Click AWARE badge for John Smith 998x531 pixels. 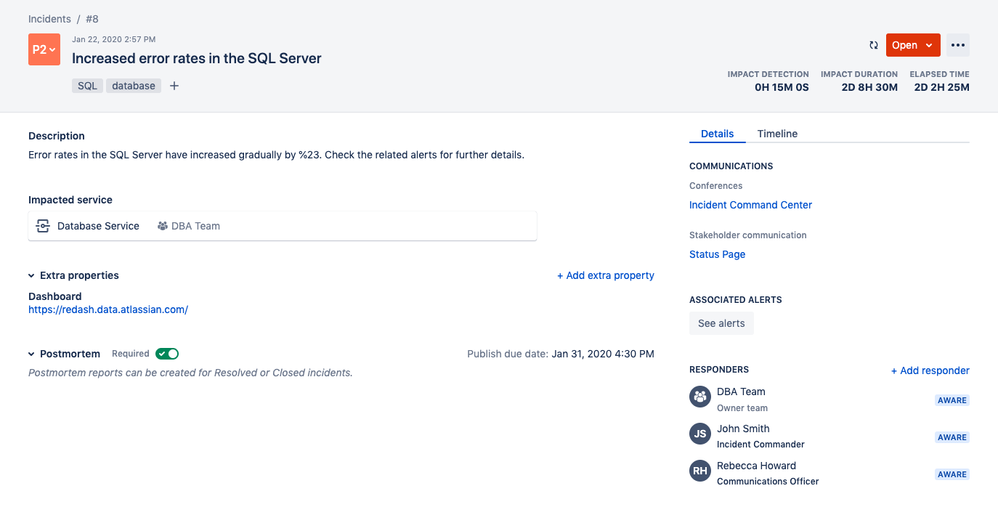pos(952,437)
